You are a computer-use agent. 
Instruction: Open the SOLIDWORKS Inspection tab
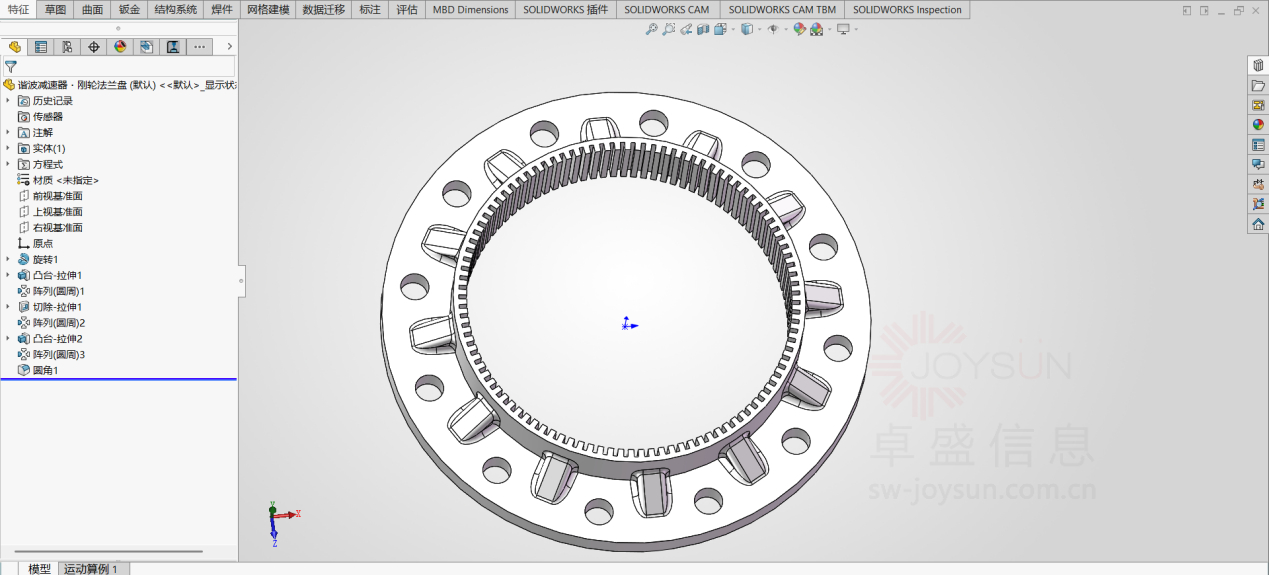[906, 9]
